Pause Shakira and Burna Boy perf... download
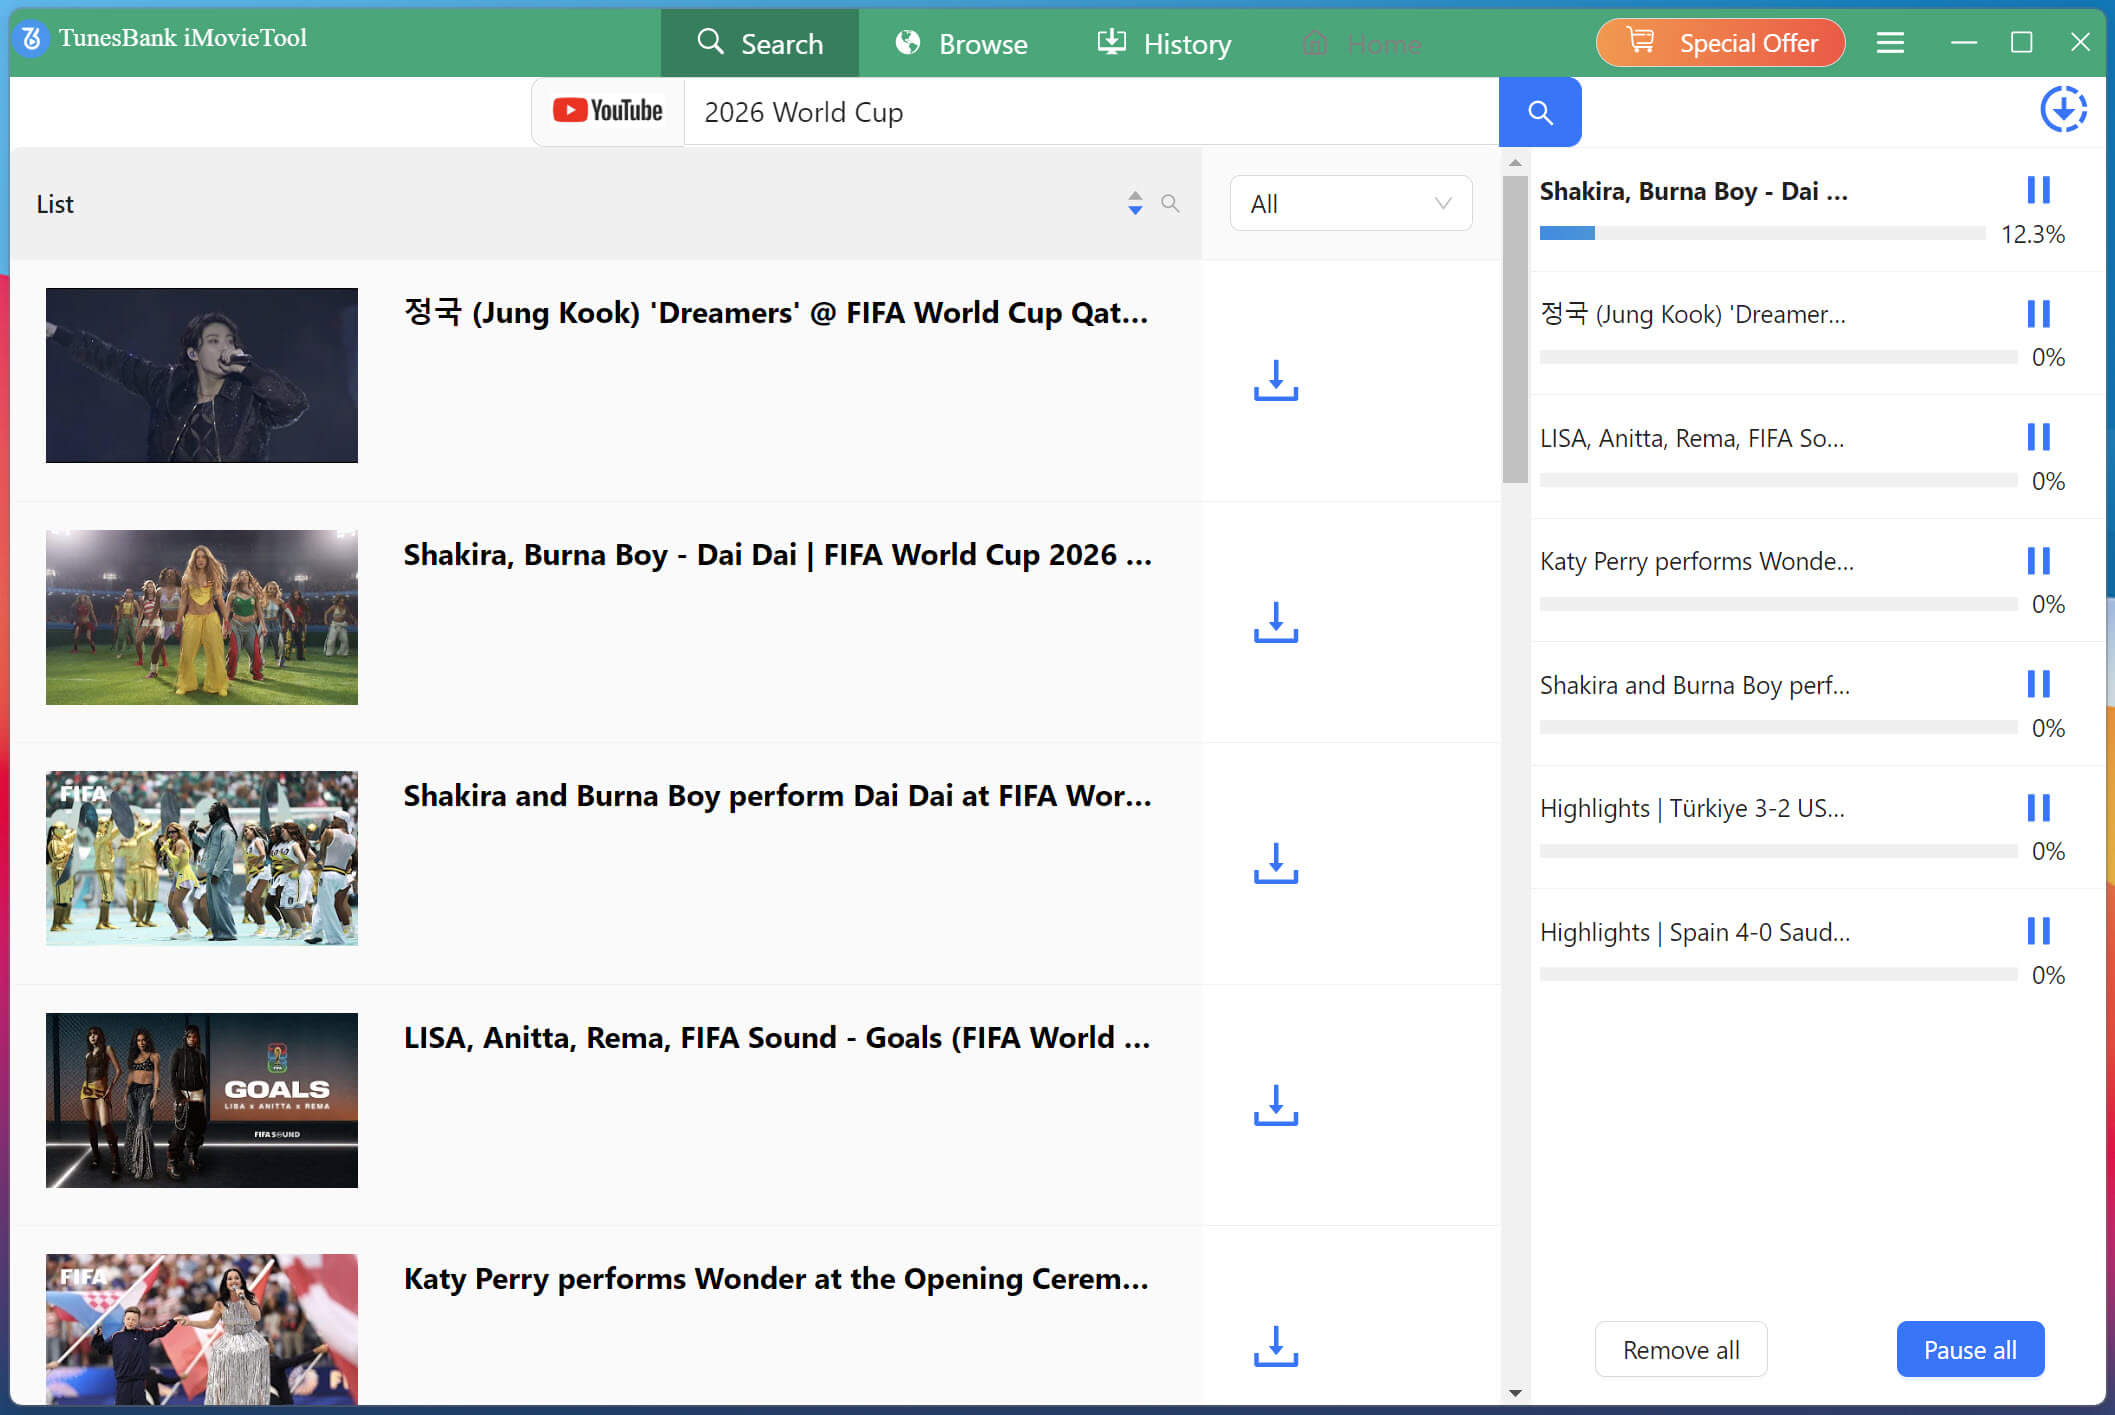Image resolution: width=2115 pixels, height=1415 pixels. pos(2038,684)
